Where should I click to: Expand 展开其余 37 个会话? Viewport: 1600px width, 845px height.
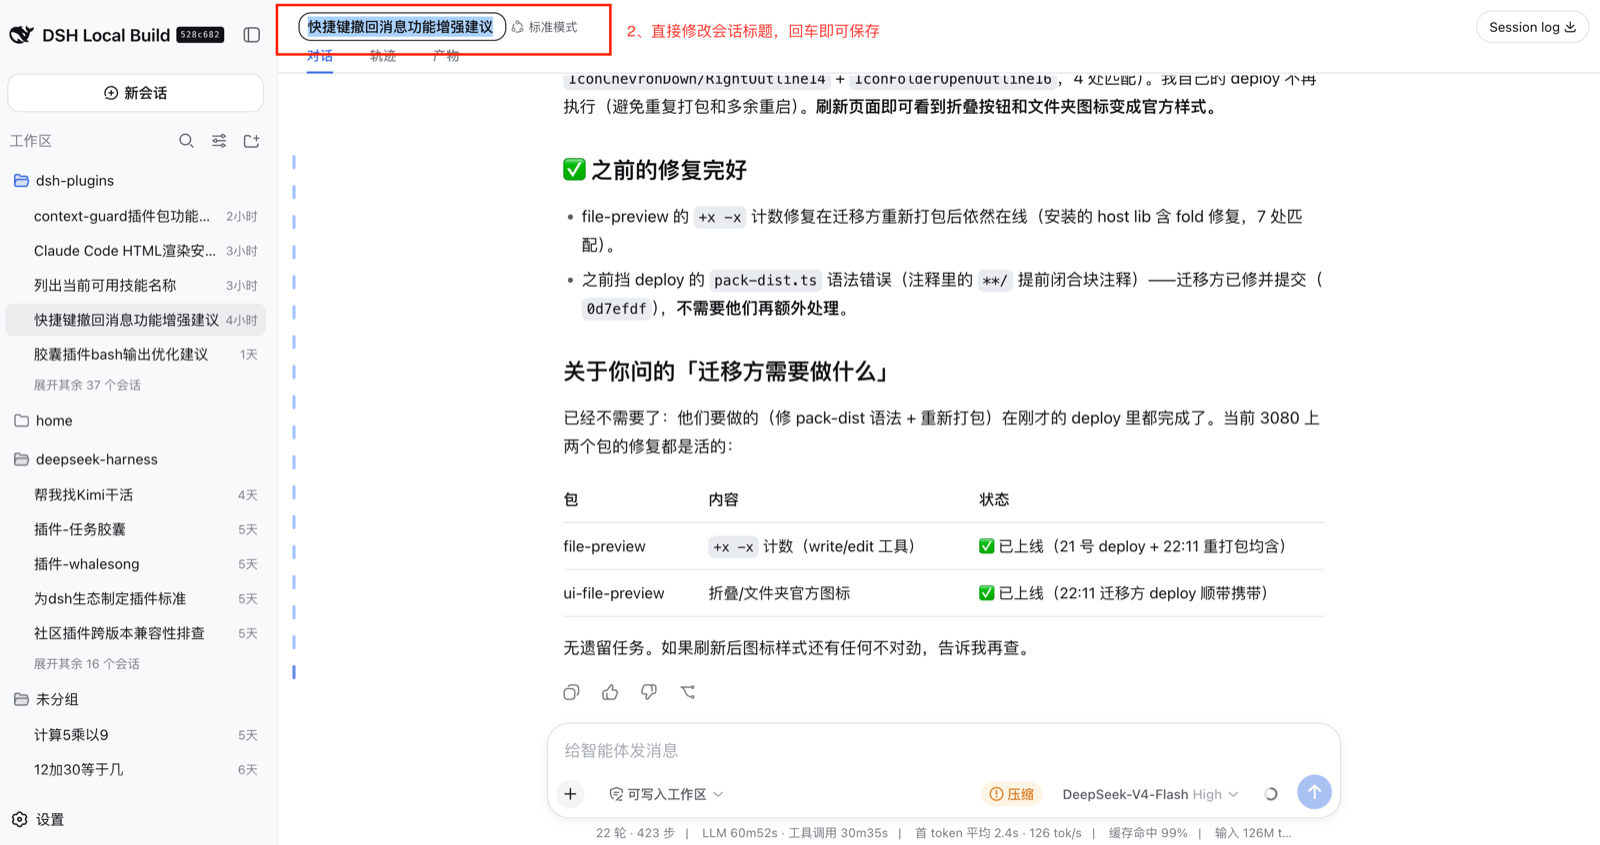87,385
